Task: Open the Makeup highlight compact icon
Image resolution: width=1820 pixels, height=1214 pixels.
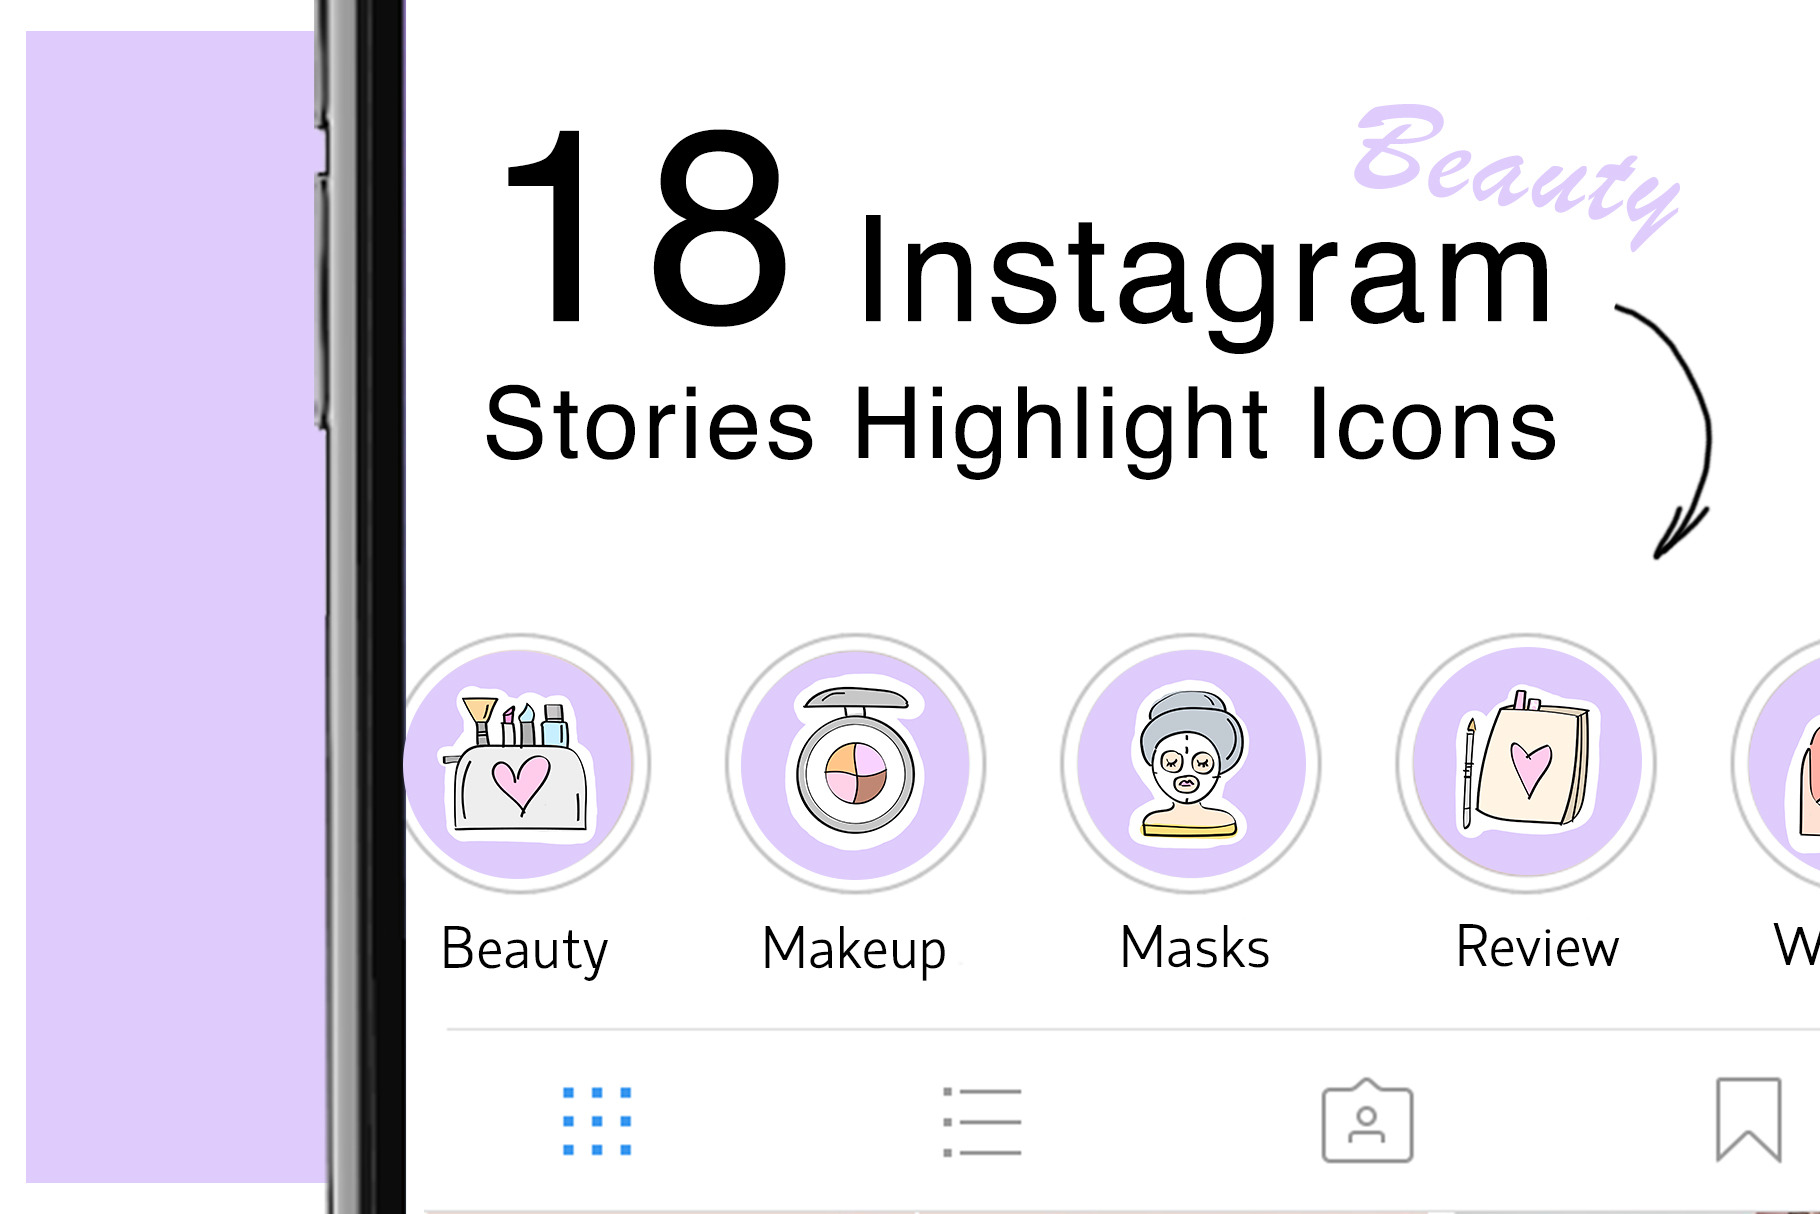Action: pos(856,764)
